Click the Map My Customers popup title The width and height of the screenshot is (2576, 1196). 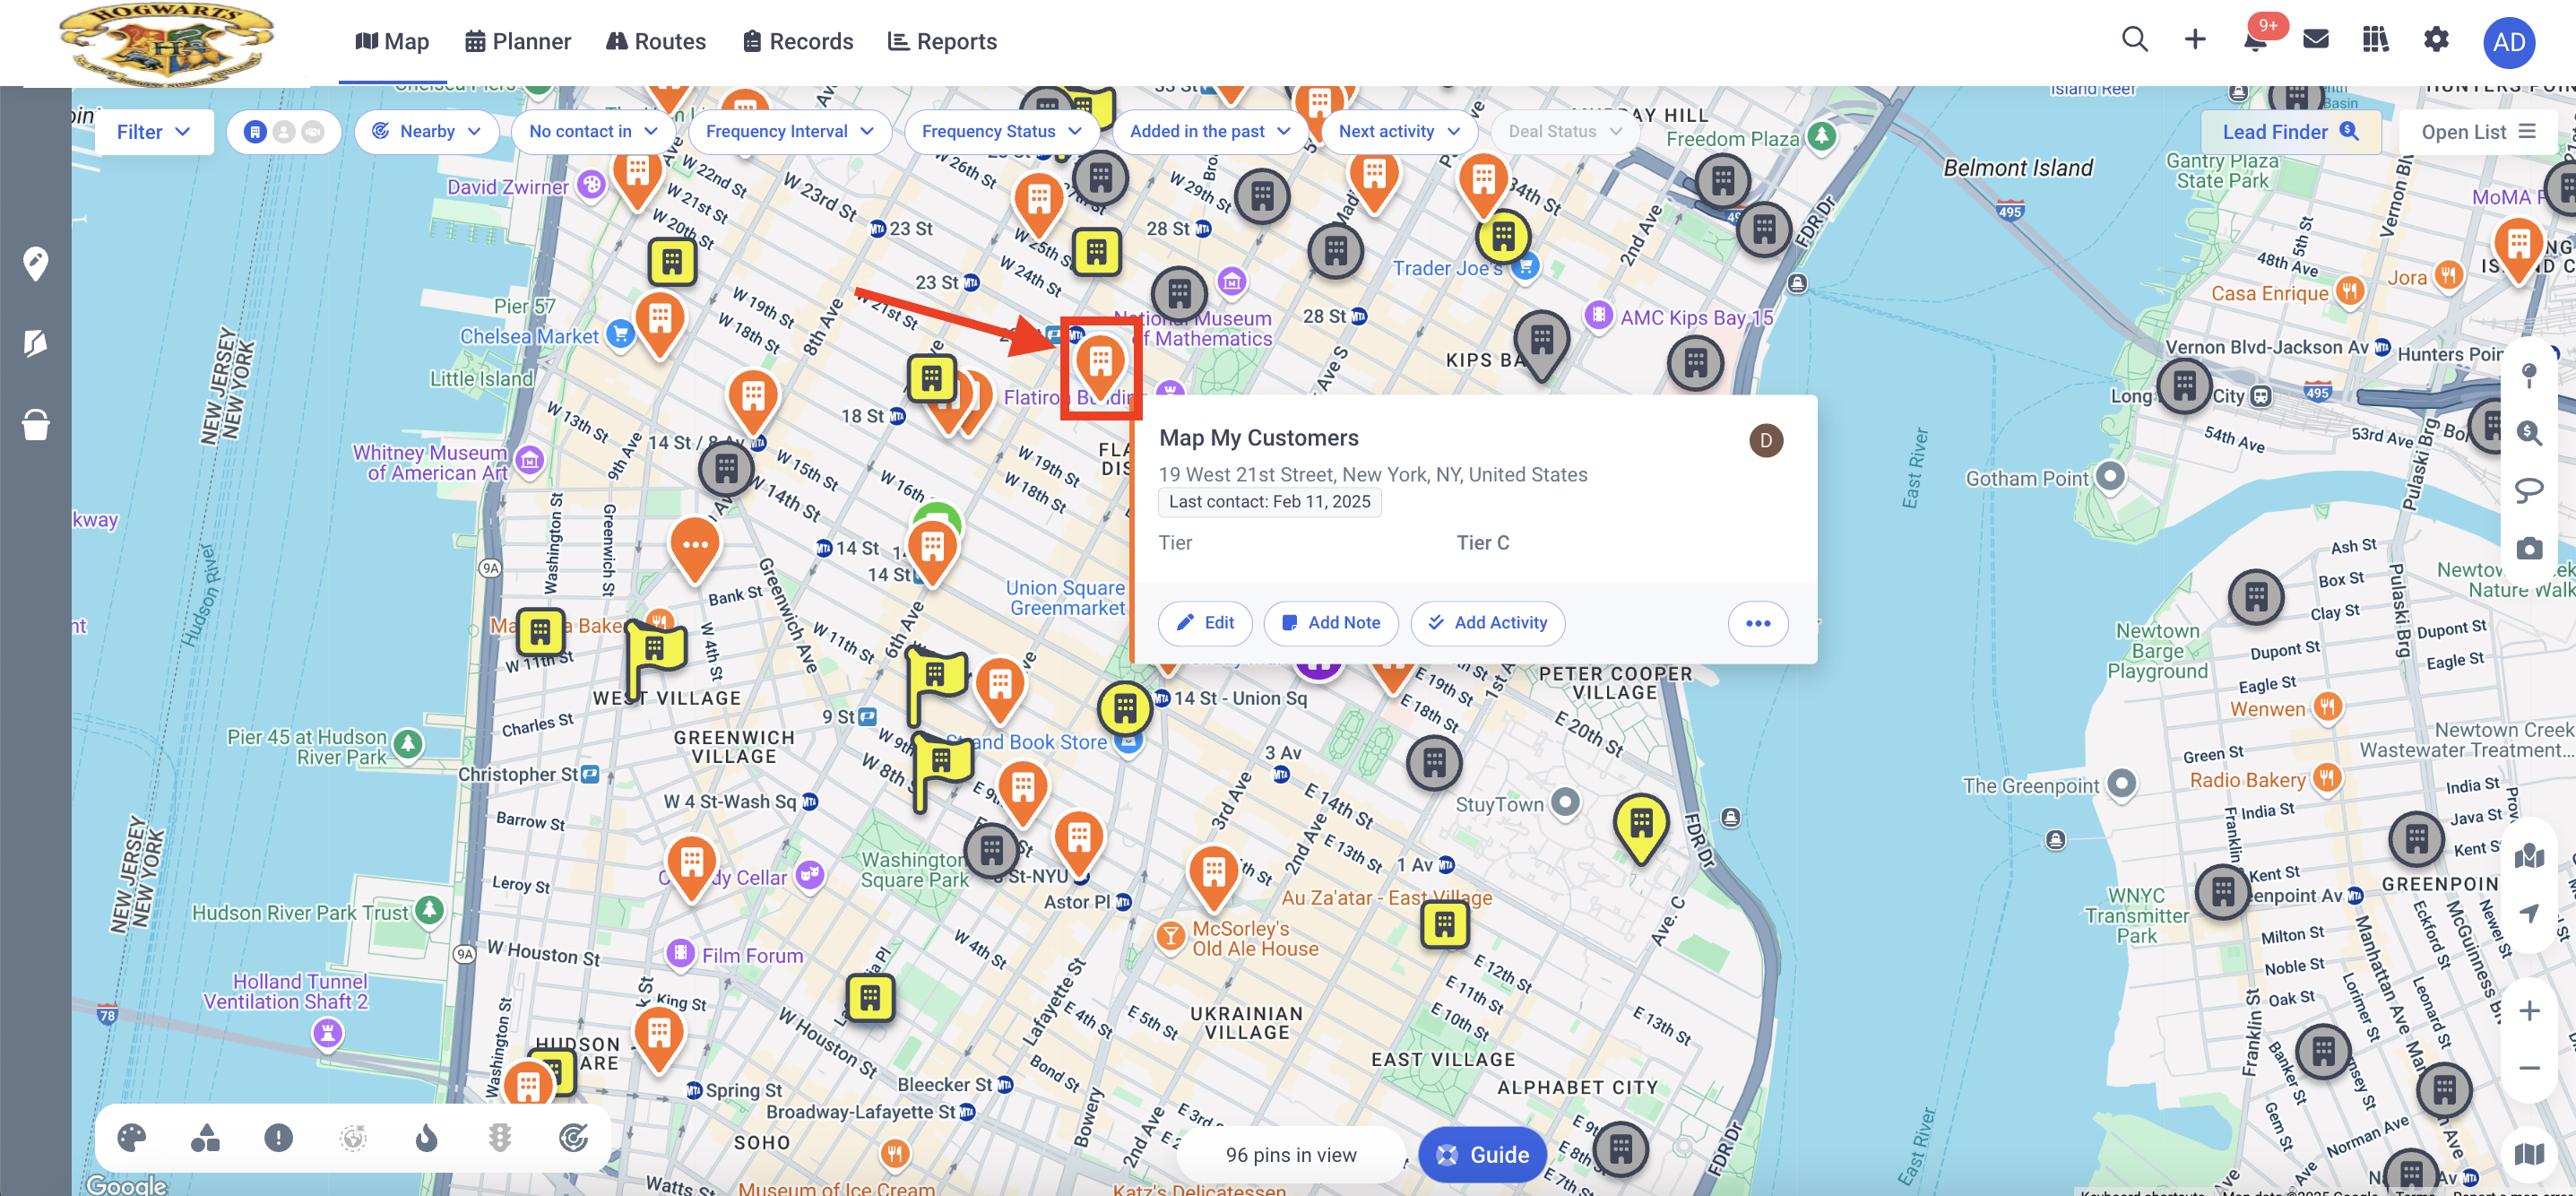click(1258, 438)
